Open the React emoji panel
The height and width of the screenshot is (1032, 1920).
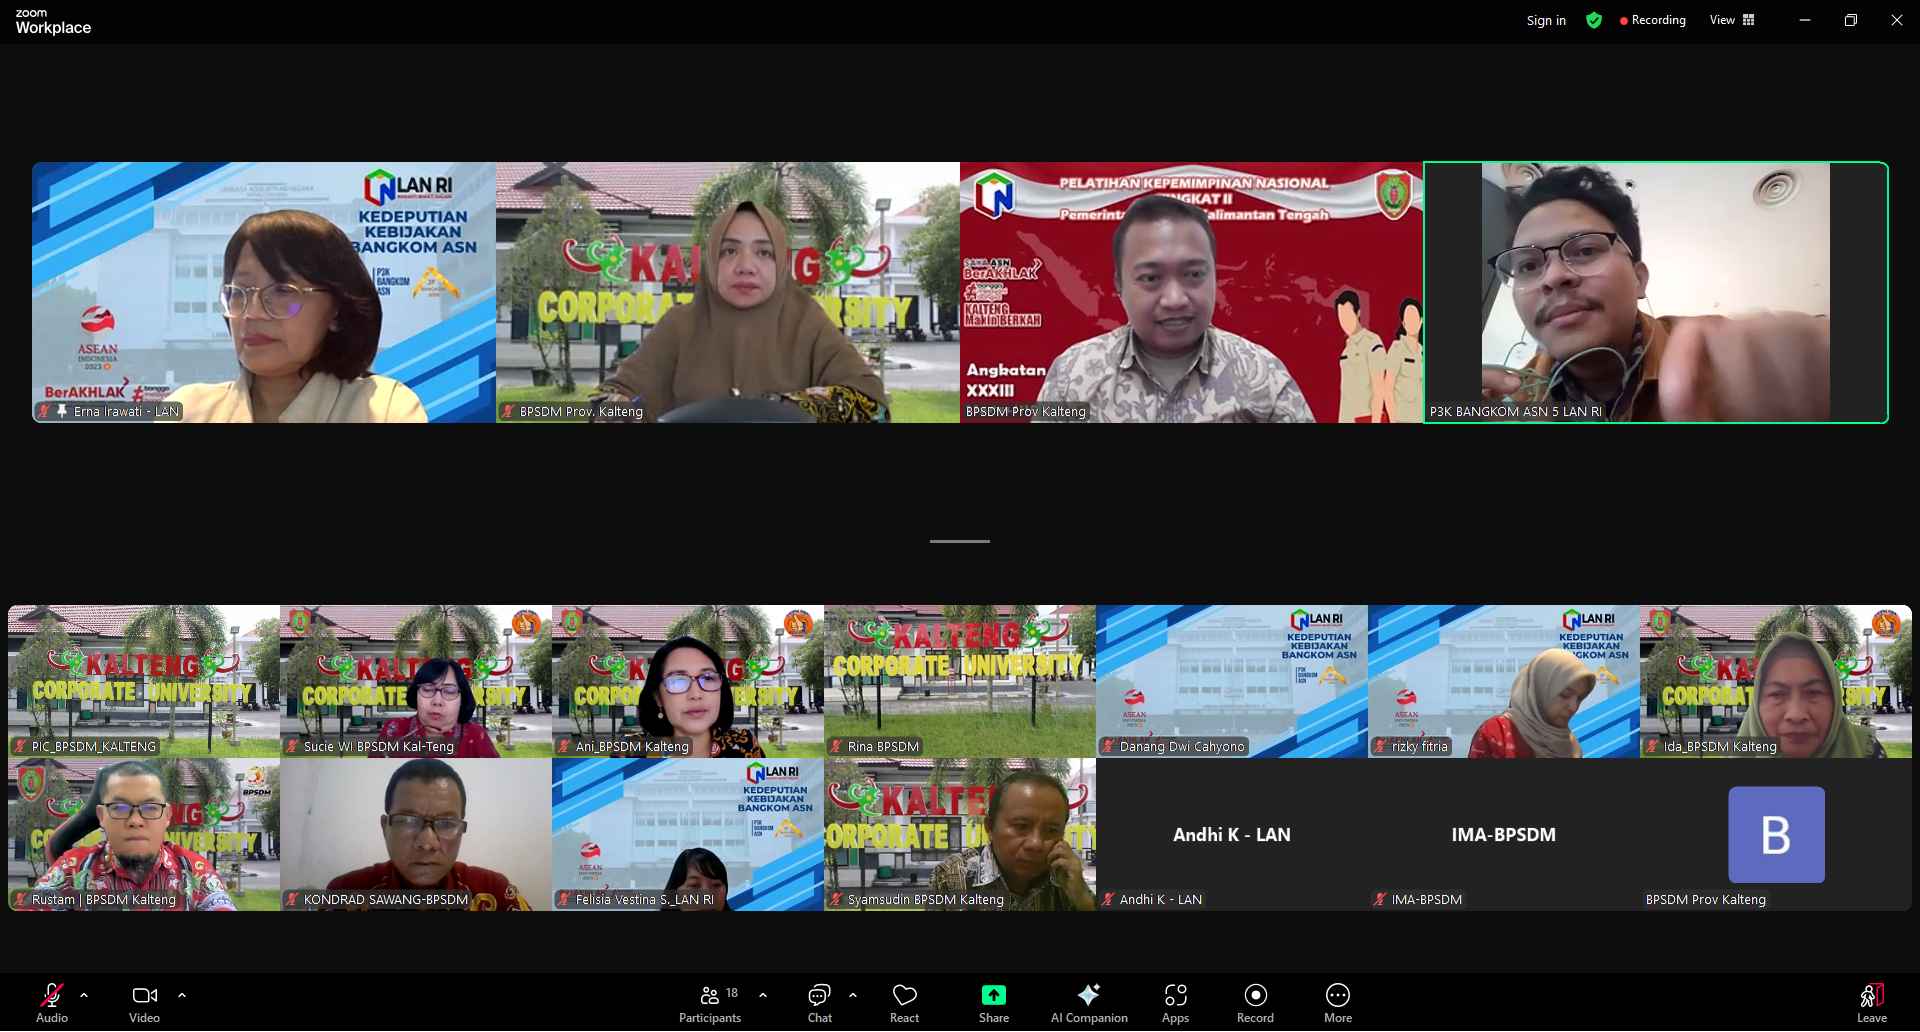[x=904, y=1002]
